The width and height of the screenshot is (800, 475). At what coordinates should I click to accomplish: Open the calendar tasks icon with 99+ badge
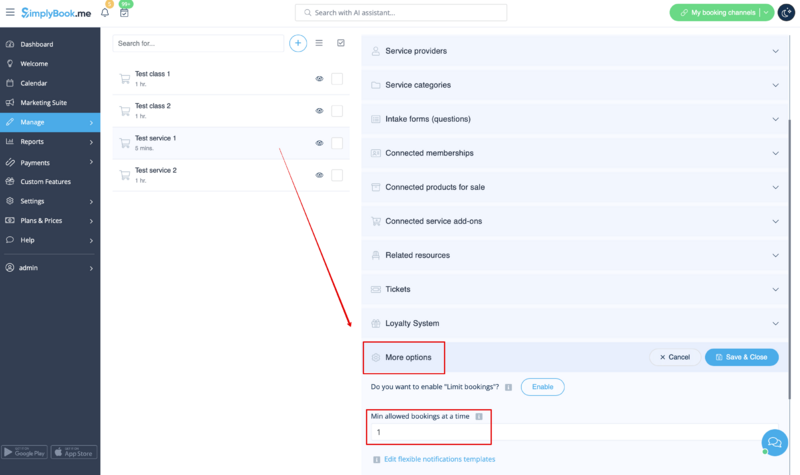point(124,13)
